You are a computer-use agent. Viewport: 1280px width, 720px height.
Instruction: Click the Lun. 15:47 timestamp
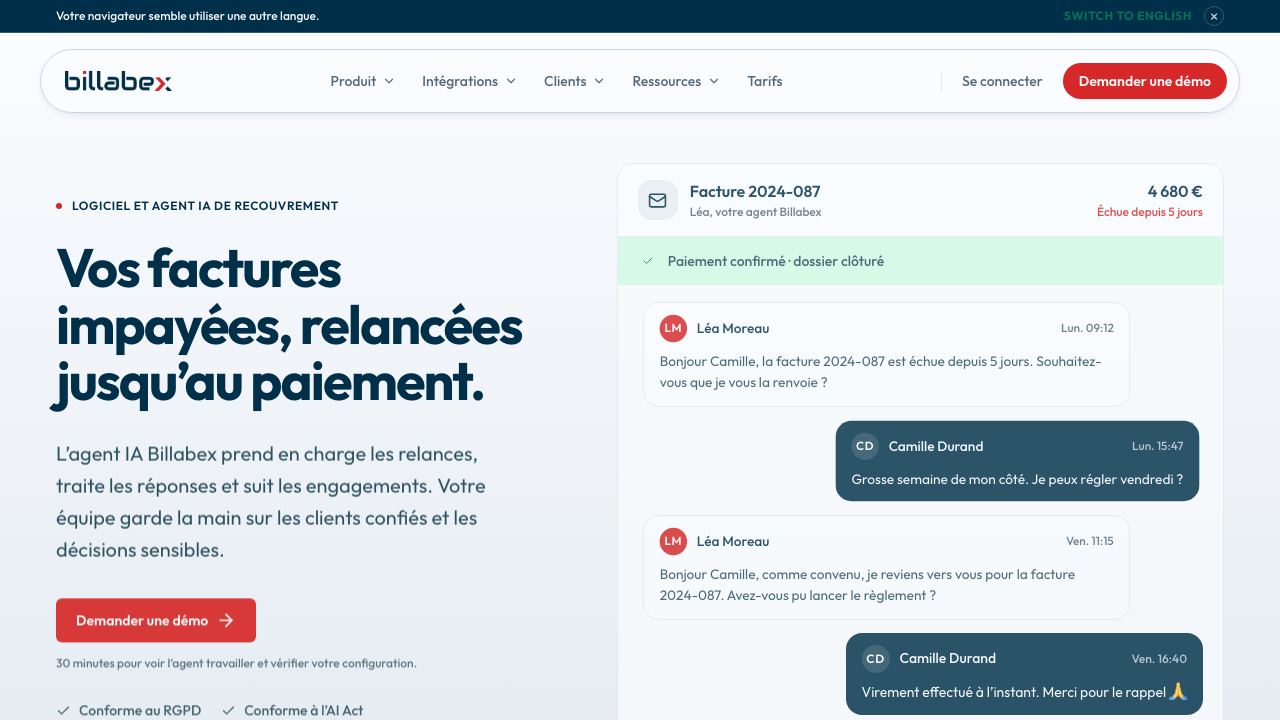tap(1157, 446)
